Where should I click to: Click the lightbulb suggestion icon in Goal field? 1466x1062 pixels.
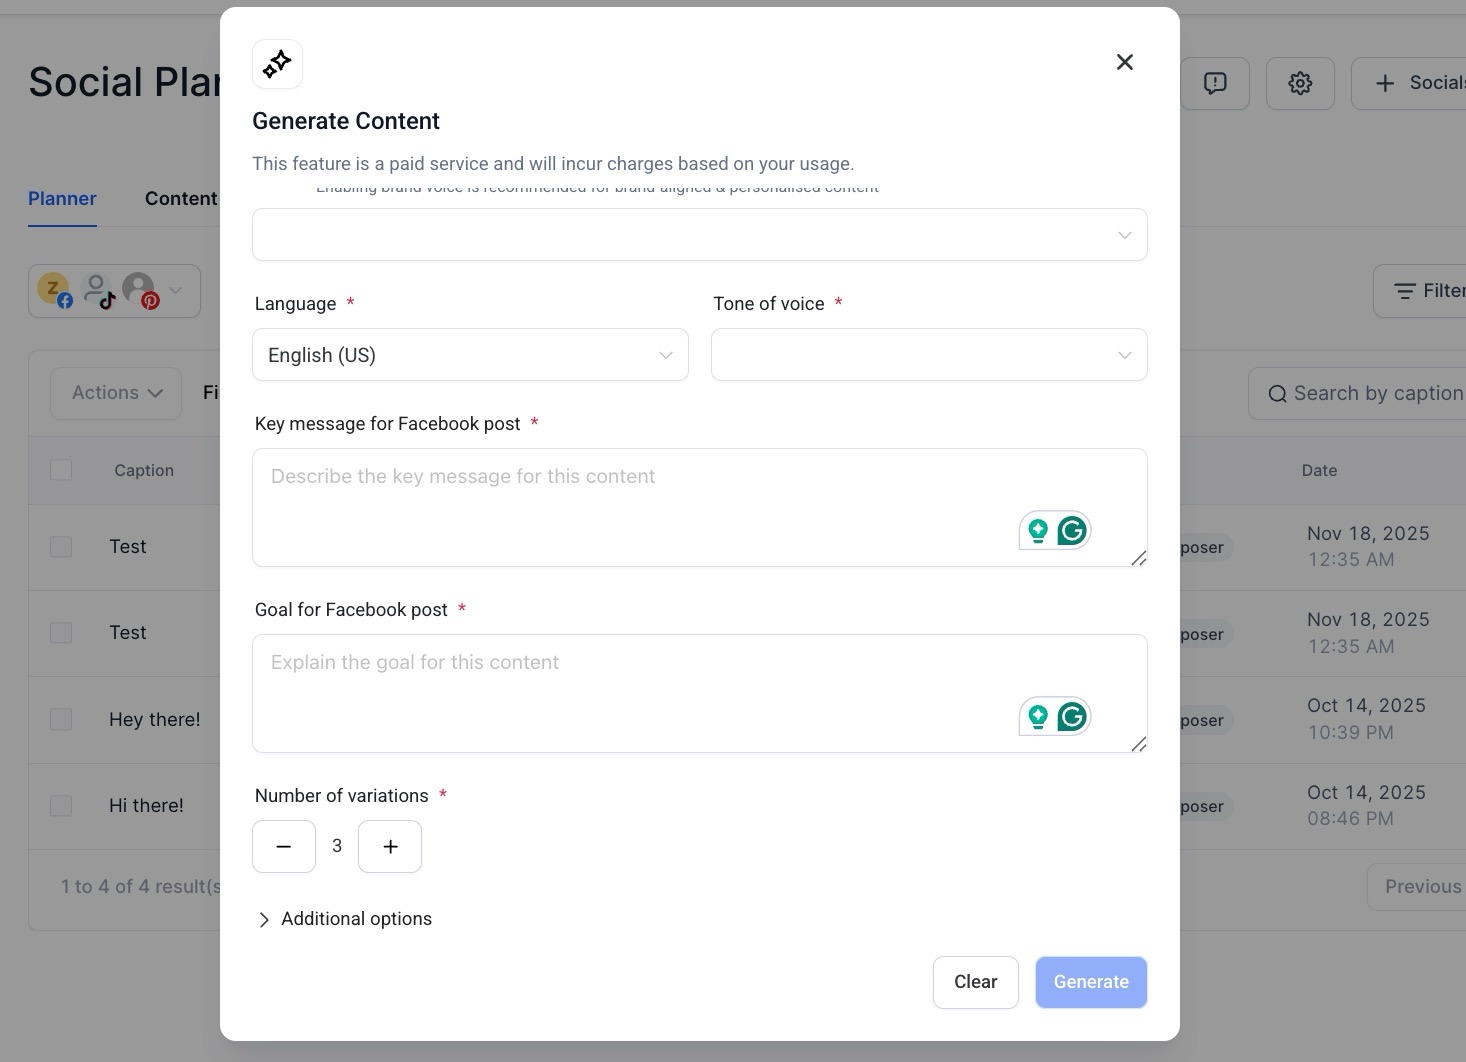pos(1038,717)
